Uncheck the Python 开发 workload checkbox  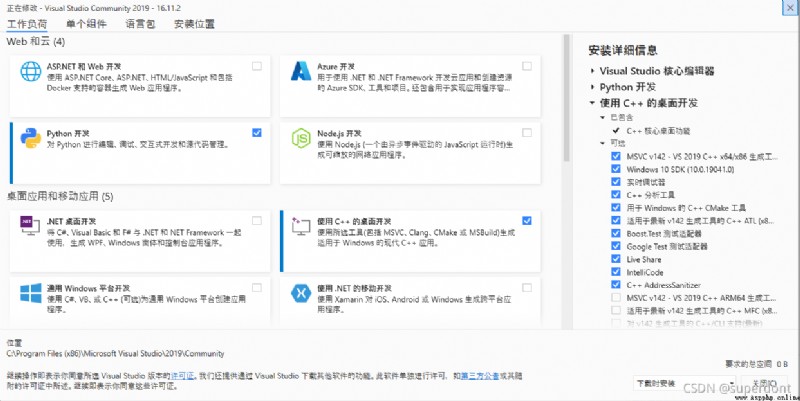pos(257,133)
